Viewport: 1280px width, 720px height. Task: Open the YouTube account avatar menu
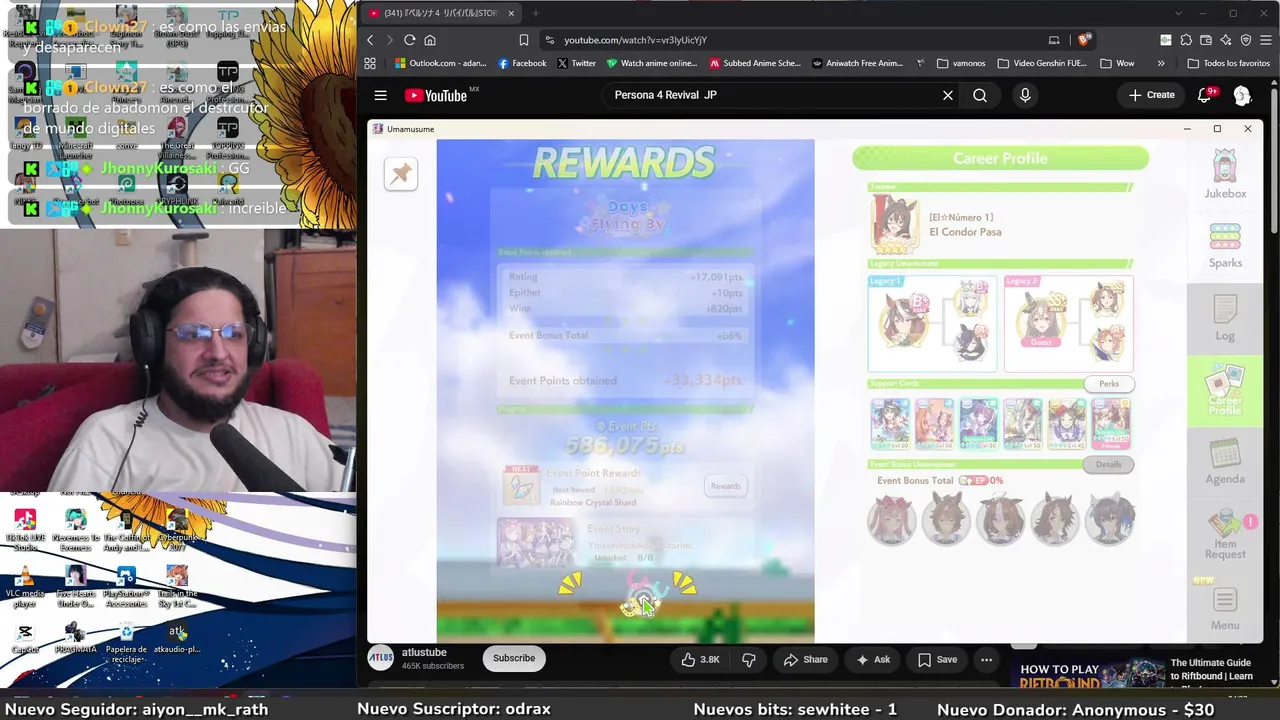click(x=1242, y=95)
